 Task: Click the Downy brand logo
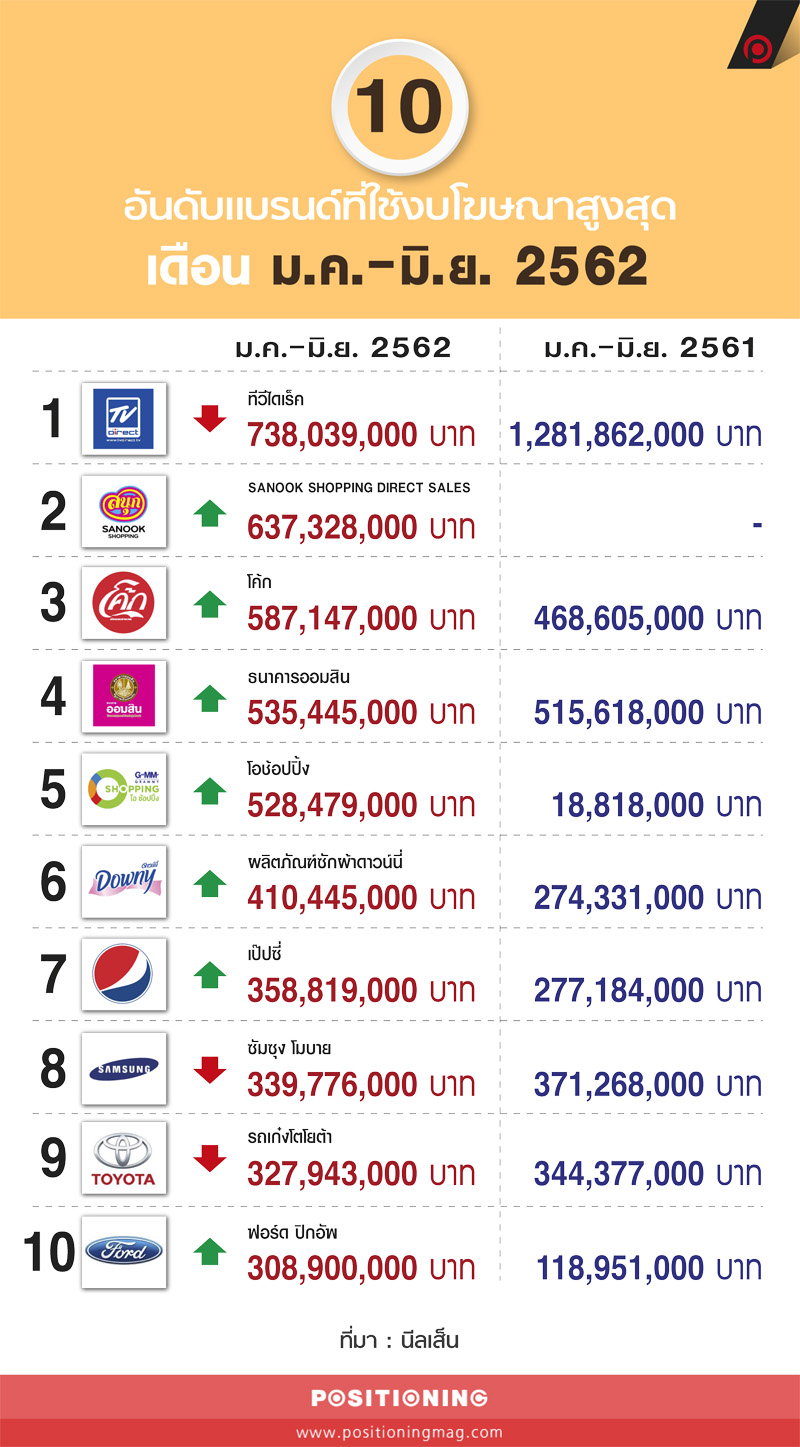coord(123,882)
